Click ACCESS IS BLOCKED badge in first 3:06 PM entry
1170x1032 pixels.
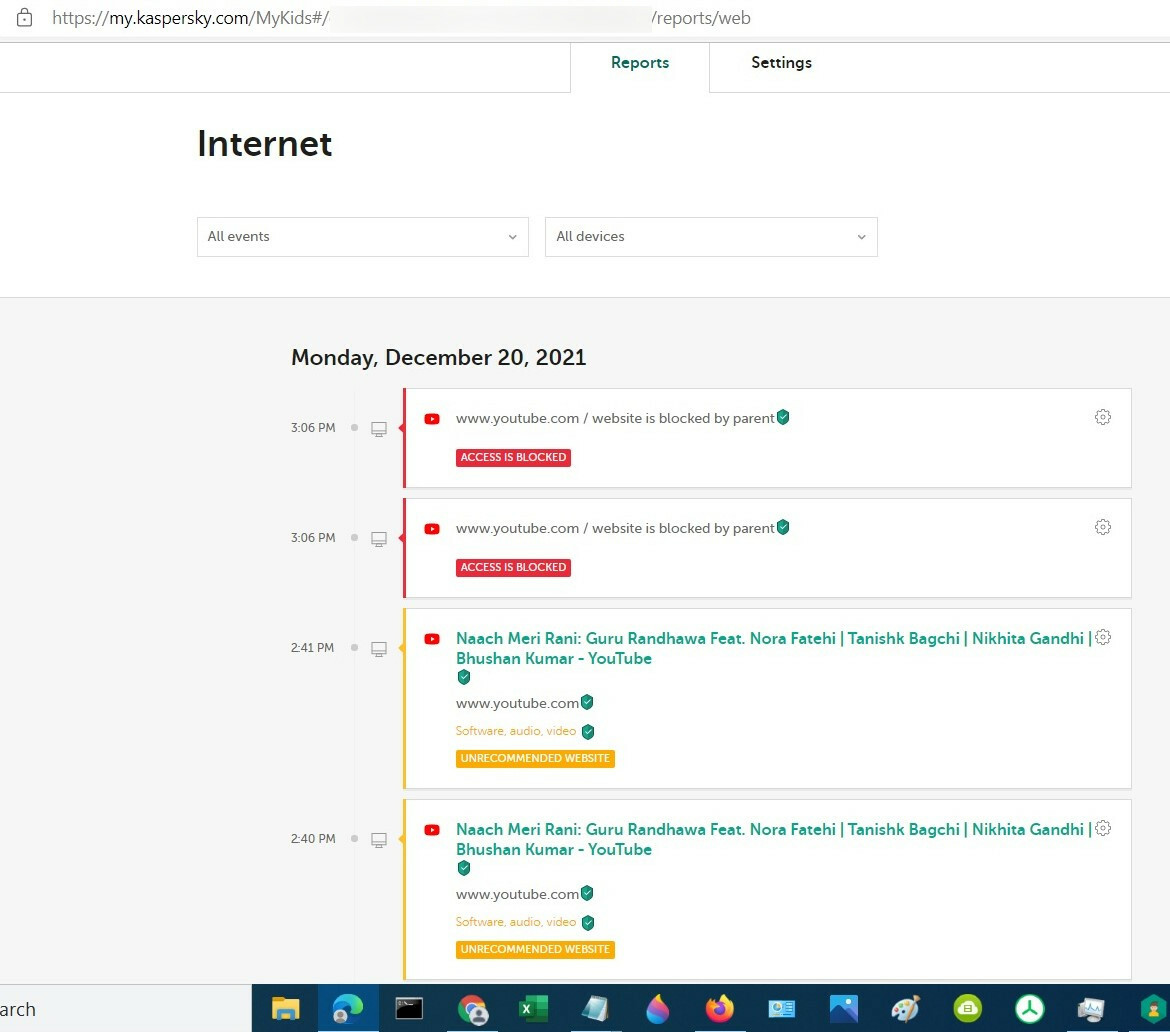pos(513,457)
